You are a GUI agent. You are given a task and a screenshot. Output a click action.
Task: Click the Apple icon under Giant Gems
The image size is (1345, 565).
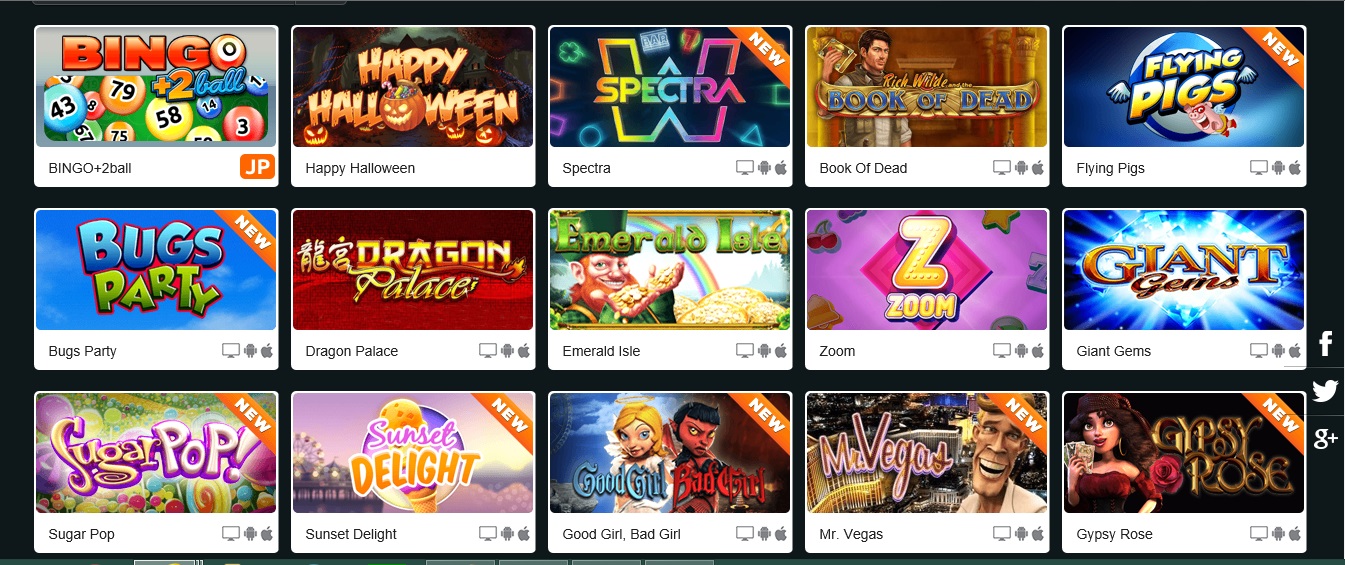(1295, 351)
